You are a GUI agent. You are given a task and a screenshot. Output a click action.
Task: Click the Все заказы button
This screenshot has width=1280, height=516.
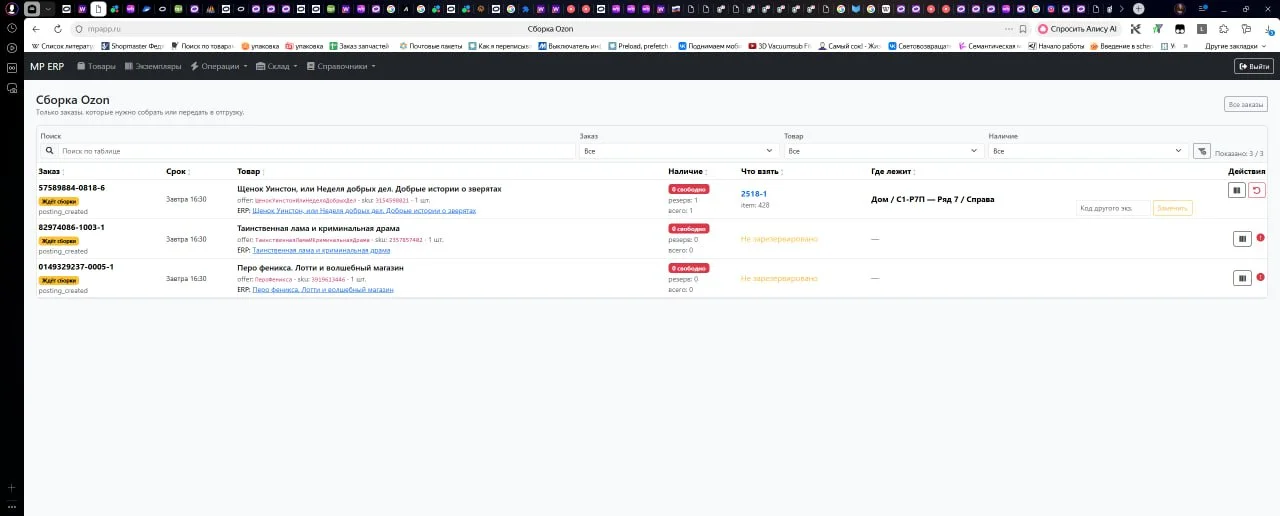point(1245,104)
